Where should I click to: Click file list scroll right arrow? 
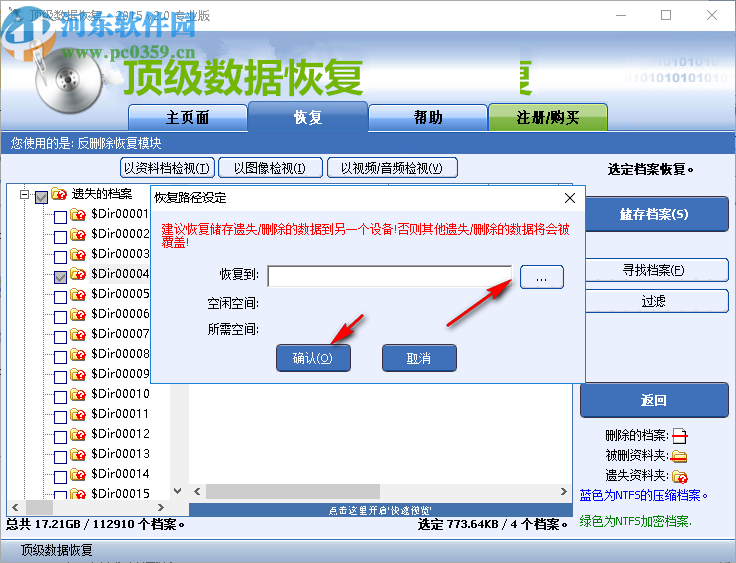[x=563, y=492]
